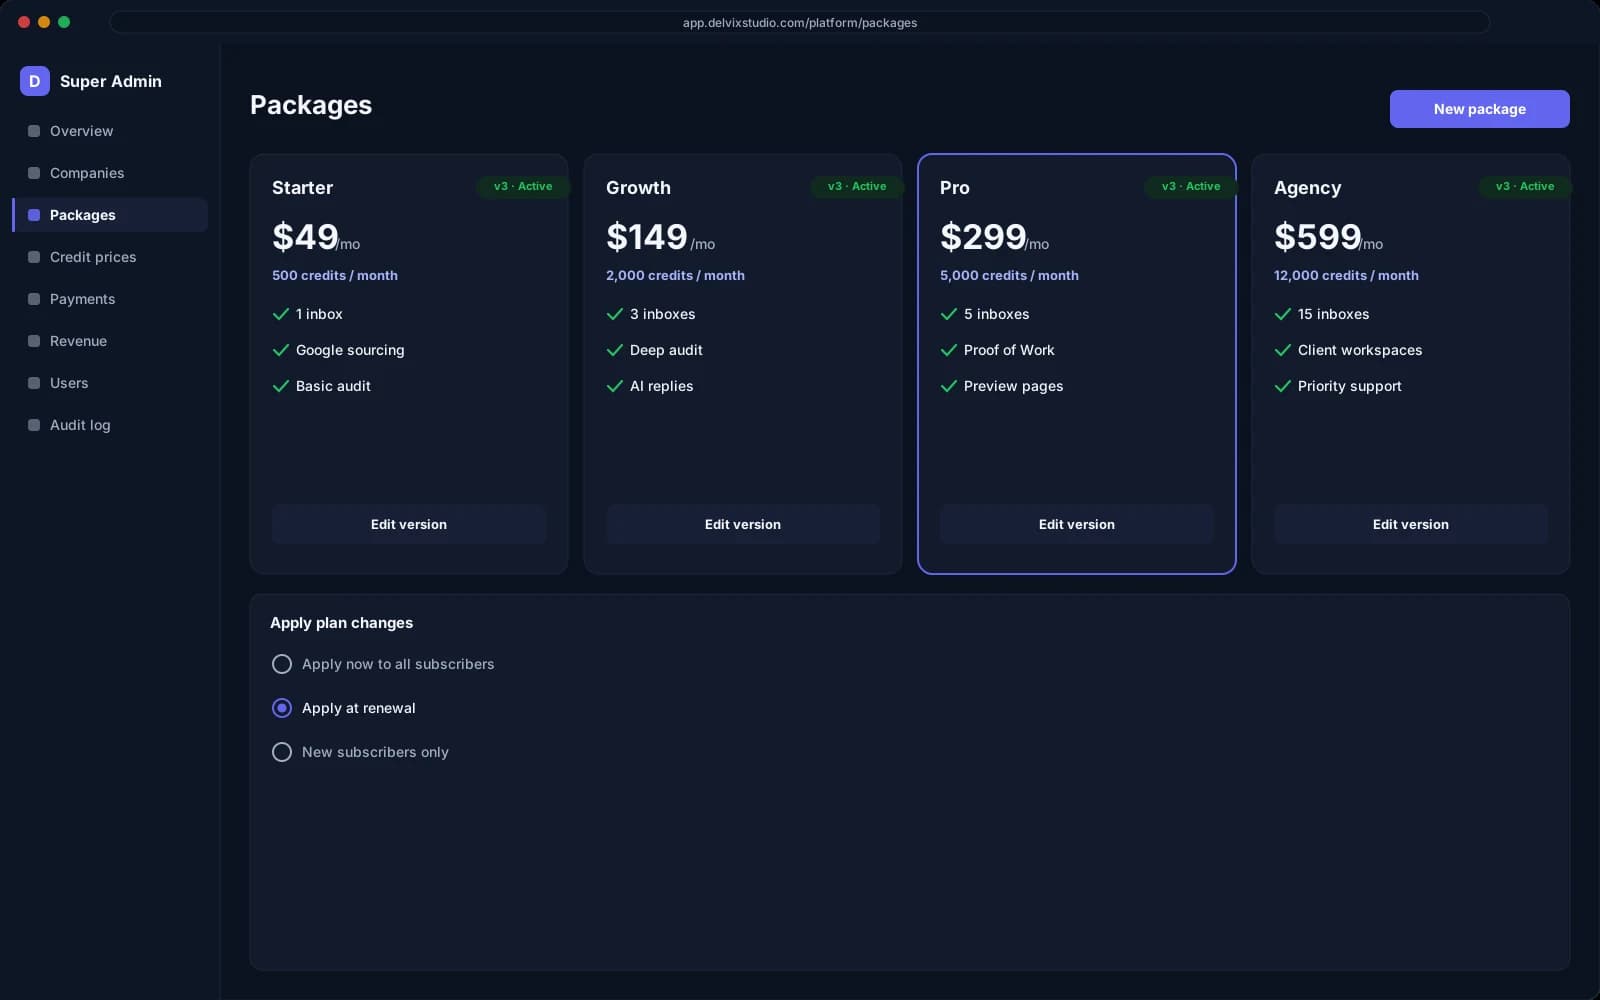Click the 5 inboxes checkmark icon
The height and width of the screenshot is (1000, 1600).
click(949, 314)
